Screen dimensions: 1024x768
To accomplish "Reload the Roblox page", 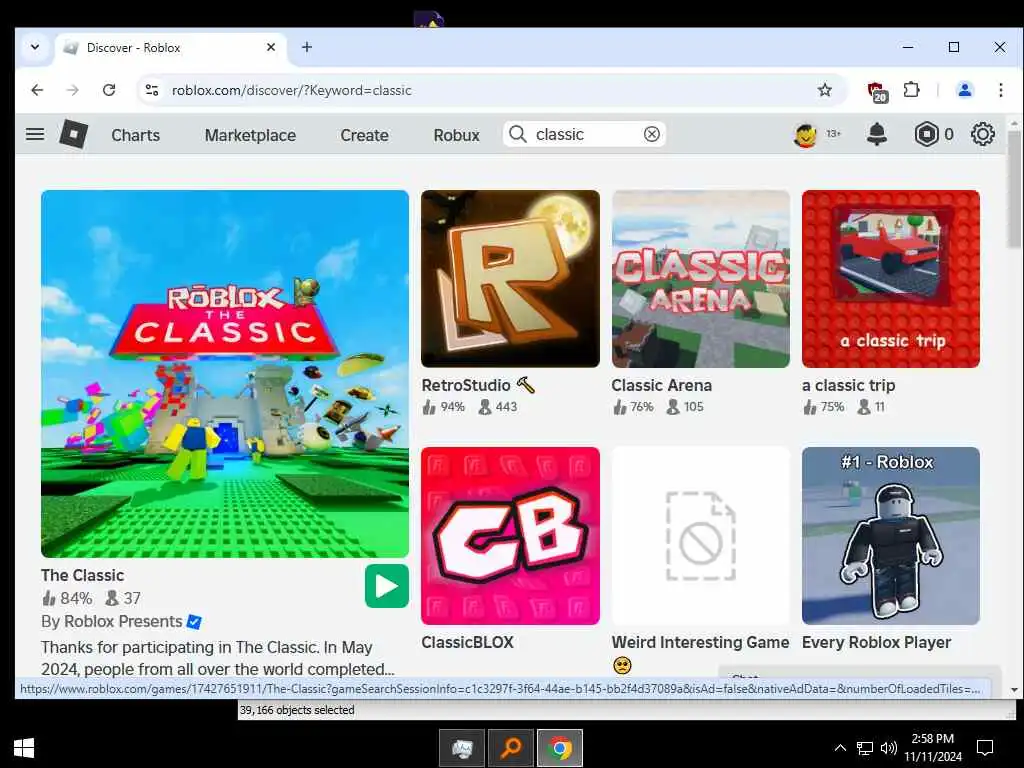I will click(109, 90).
